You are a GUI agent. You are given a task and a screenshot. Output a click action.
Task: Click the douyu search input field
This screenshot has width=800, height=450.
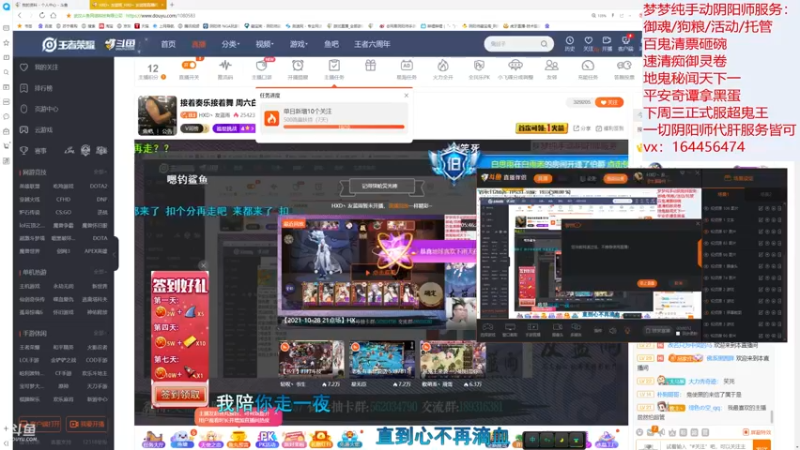coord(512,44)
